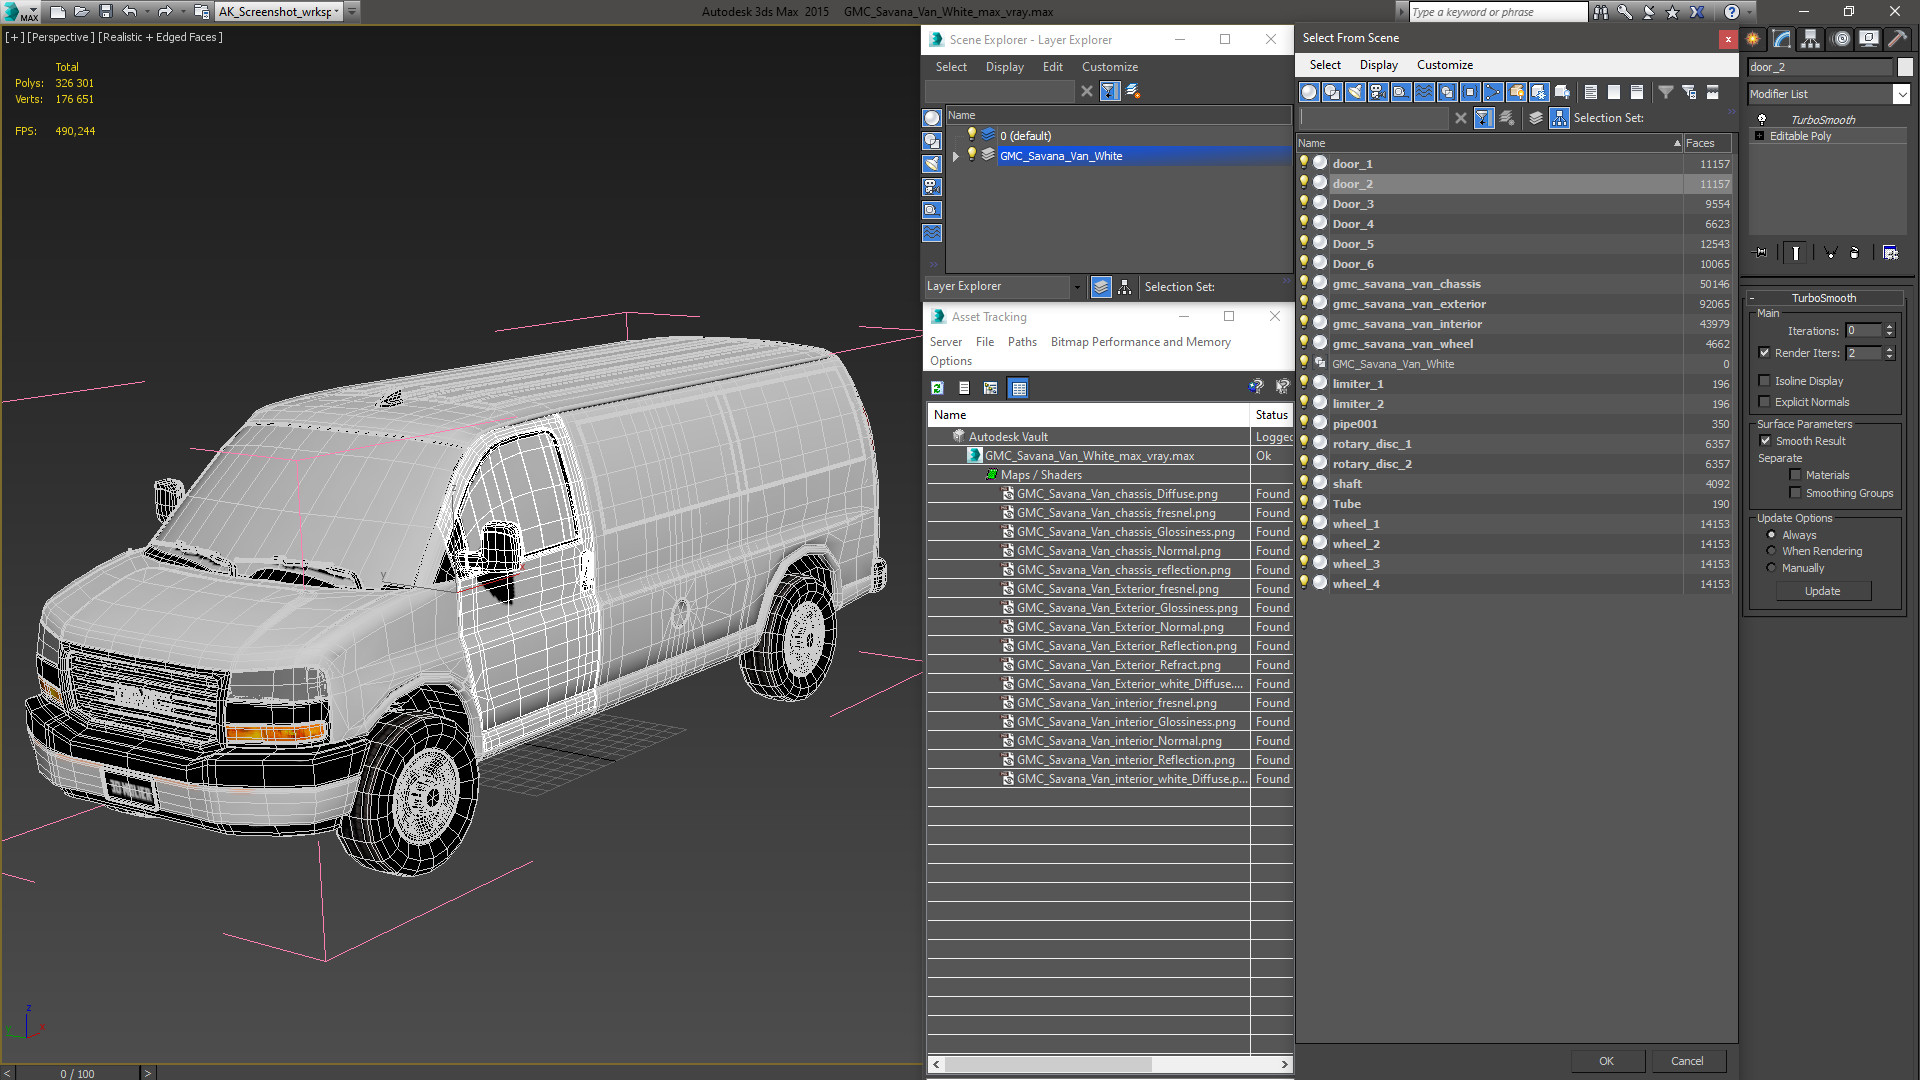Image resolution: width=1920 pixels, height=1080 pixels.
Task: Select the Always update radio button
Action: (x=1771, y=535)
